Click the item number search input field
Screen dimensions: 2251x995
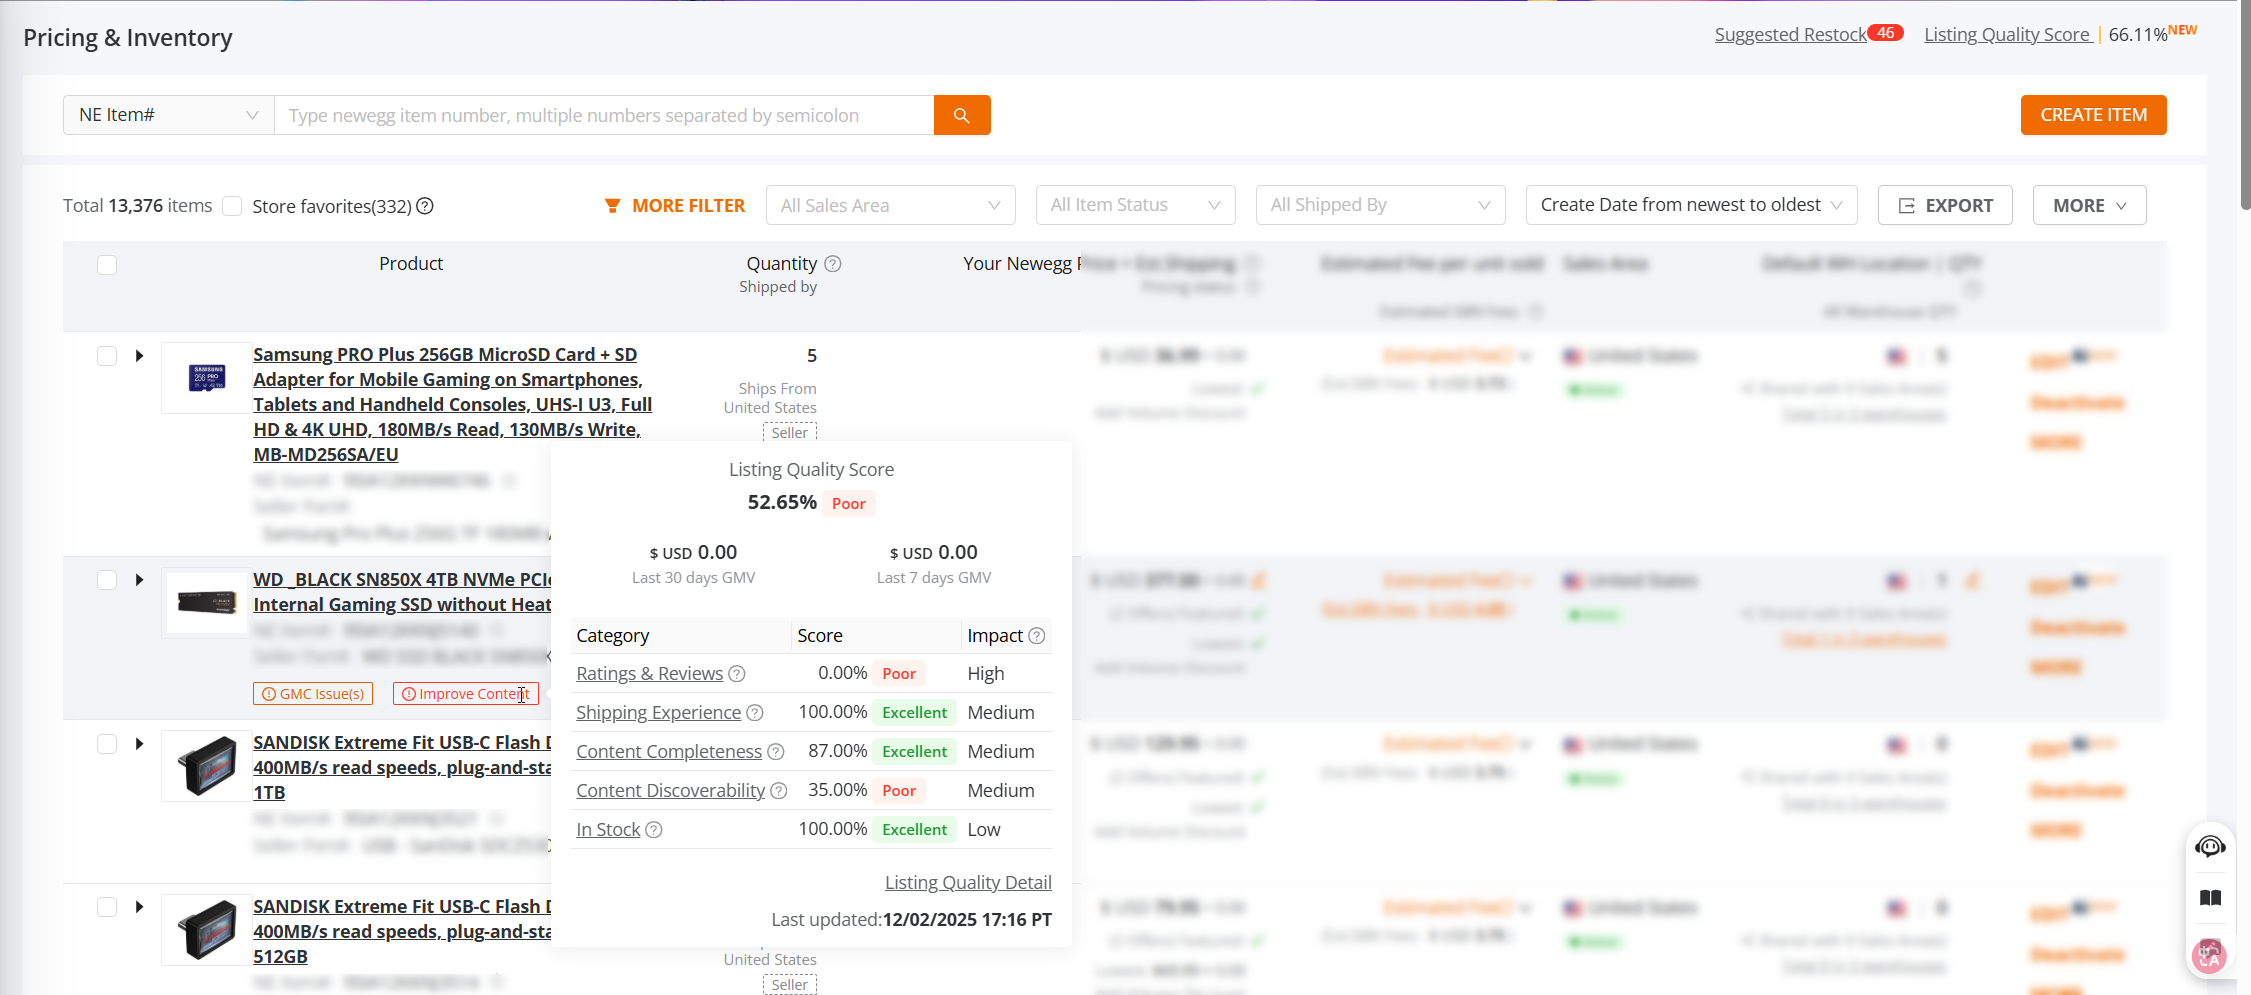pos(604,115)
